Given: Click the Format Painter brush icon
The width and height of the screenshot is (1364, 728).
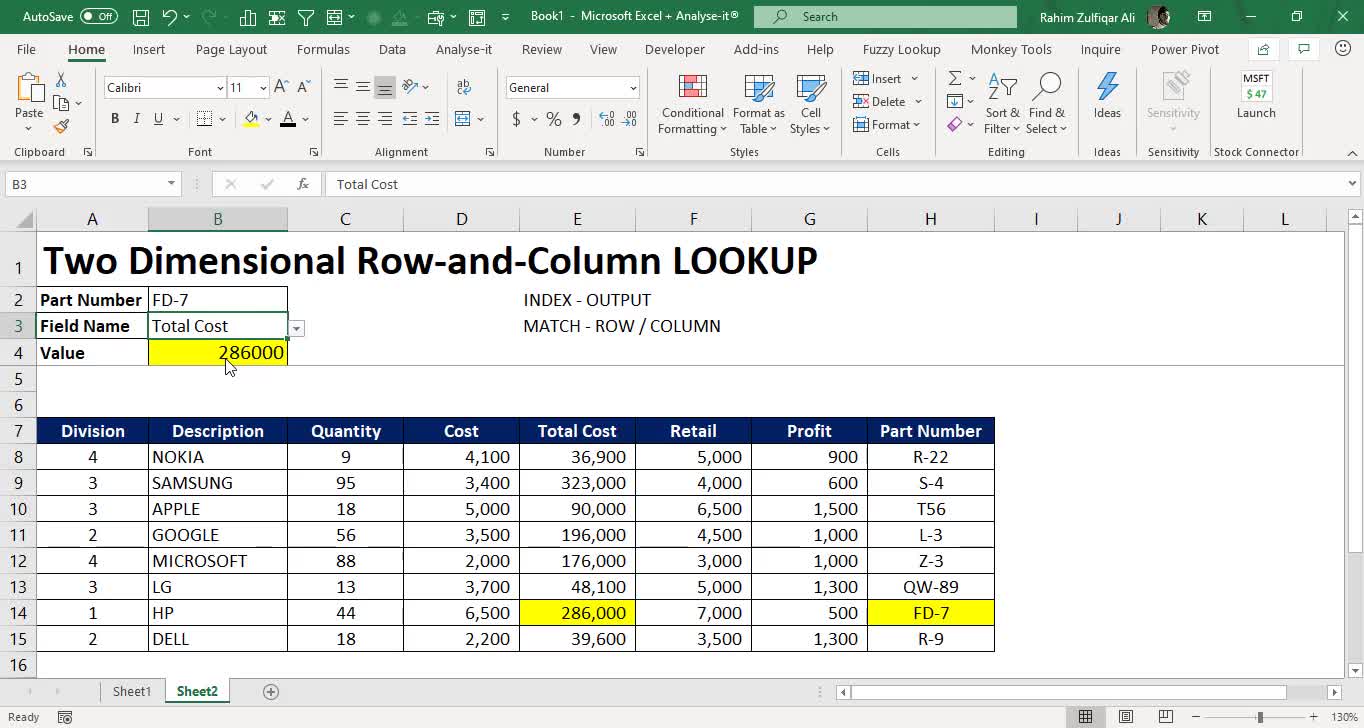Looking at the screenshot, I should tap(61, 126).
